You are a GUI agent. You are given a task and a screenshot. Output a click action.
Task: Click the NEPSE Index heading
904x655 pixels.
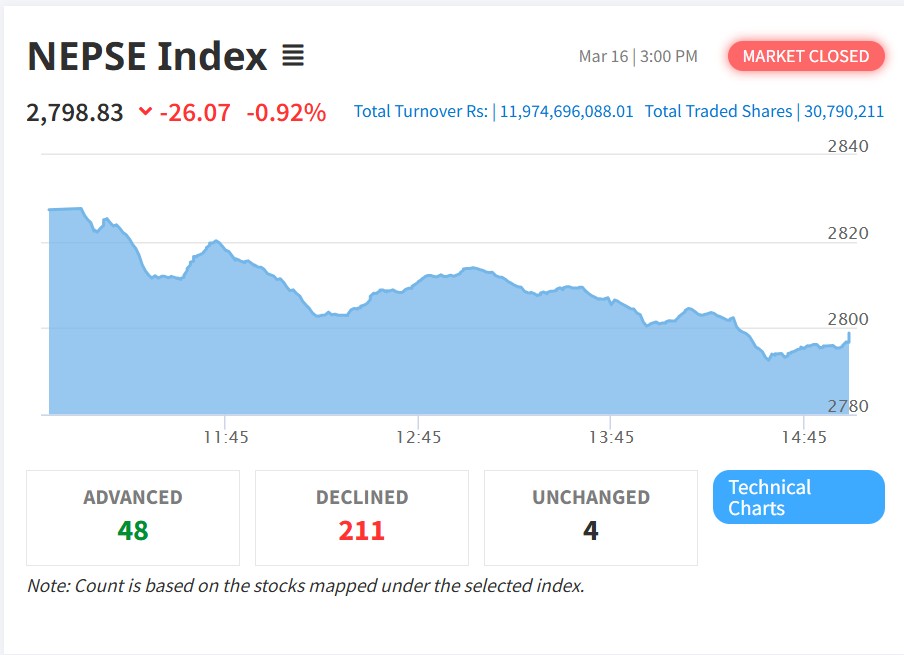(x=147, y=56)
